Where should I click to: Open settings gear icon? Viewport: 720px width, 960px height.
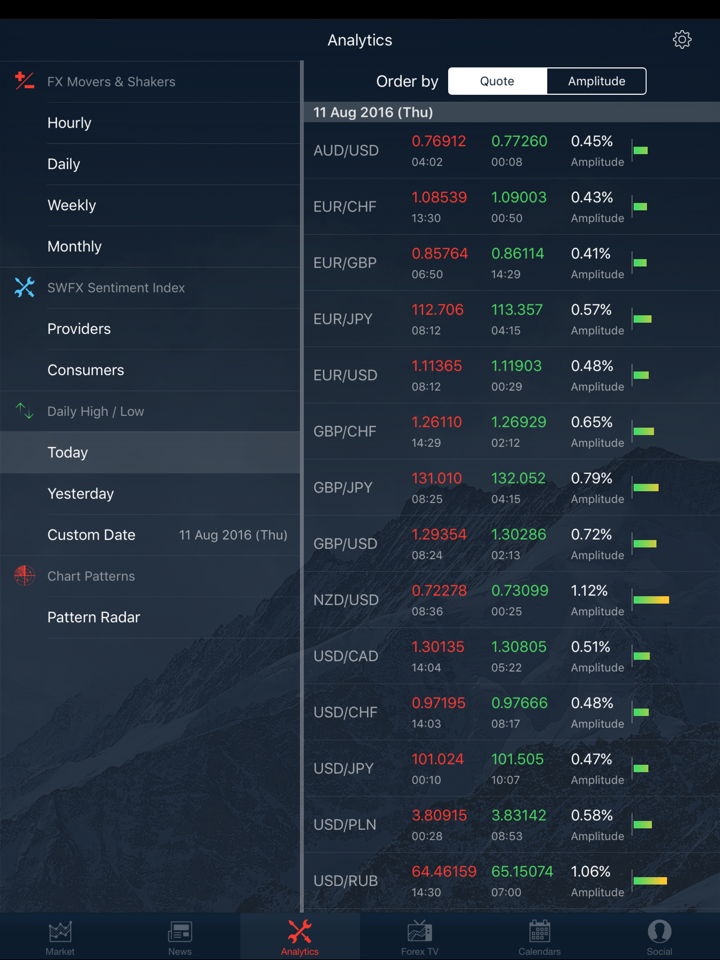(x=682, y=40)
